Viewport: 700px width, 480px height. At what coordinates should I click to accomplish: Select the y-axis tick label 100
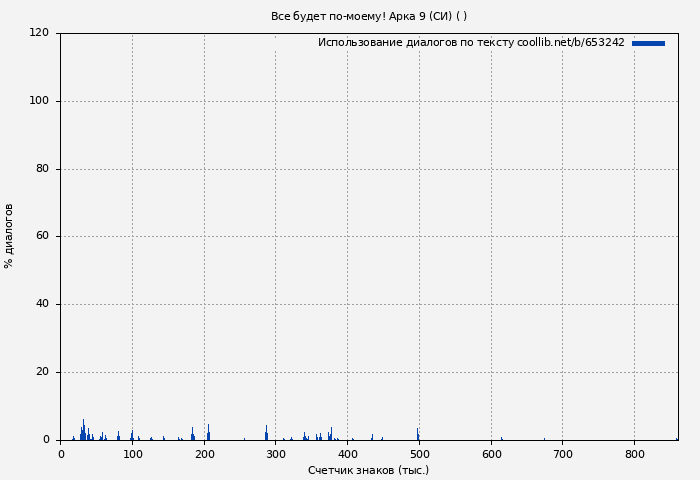click(x=39, y=101)
